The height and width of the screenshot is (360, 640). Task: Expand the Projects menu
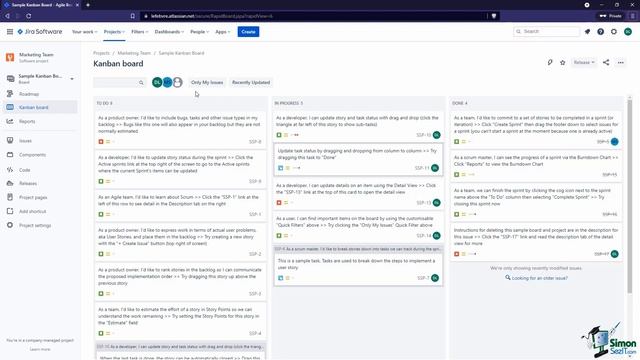[x=114, y=32]
